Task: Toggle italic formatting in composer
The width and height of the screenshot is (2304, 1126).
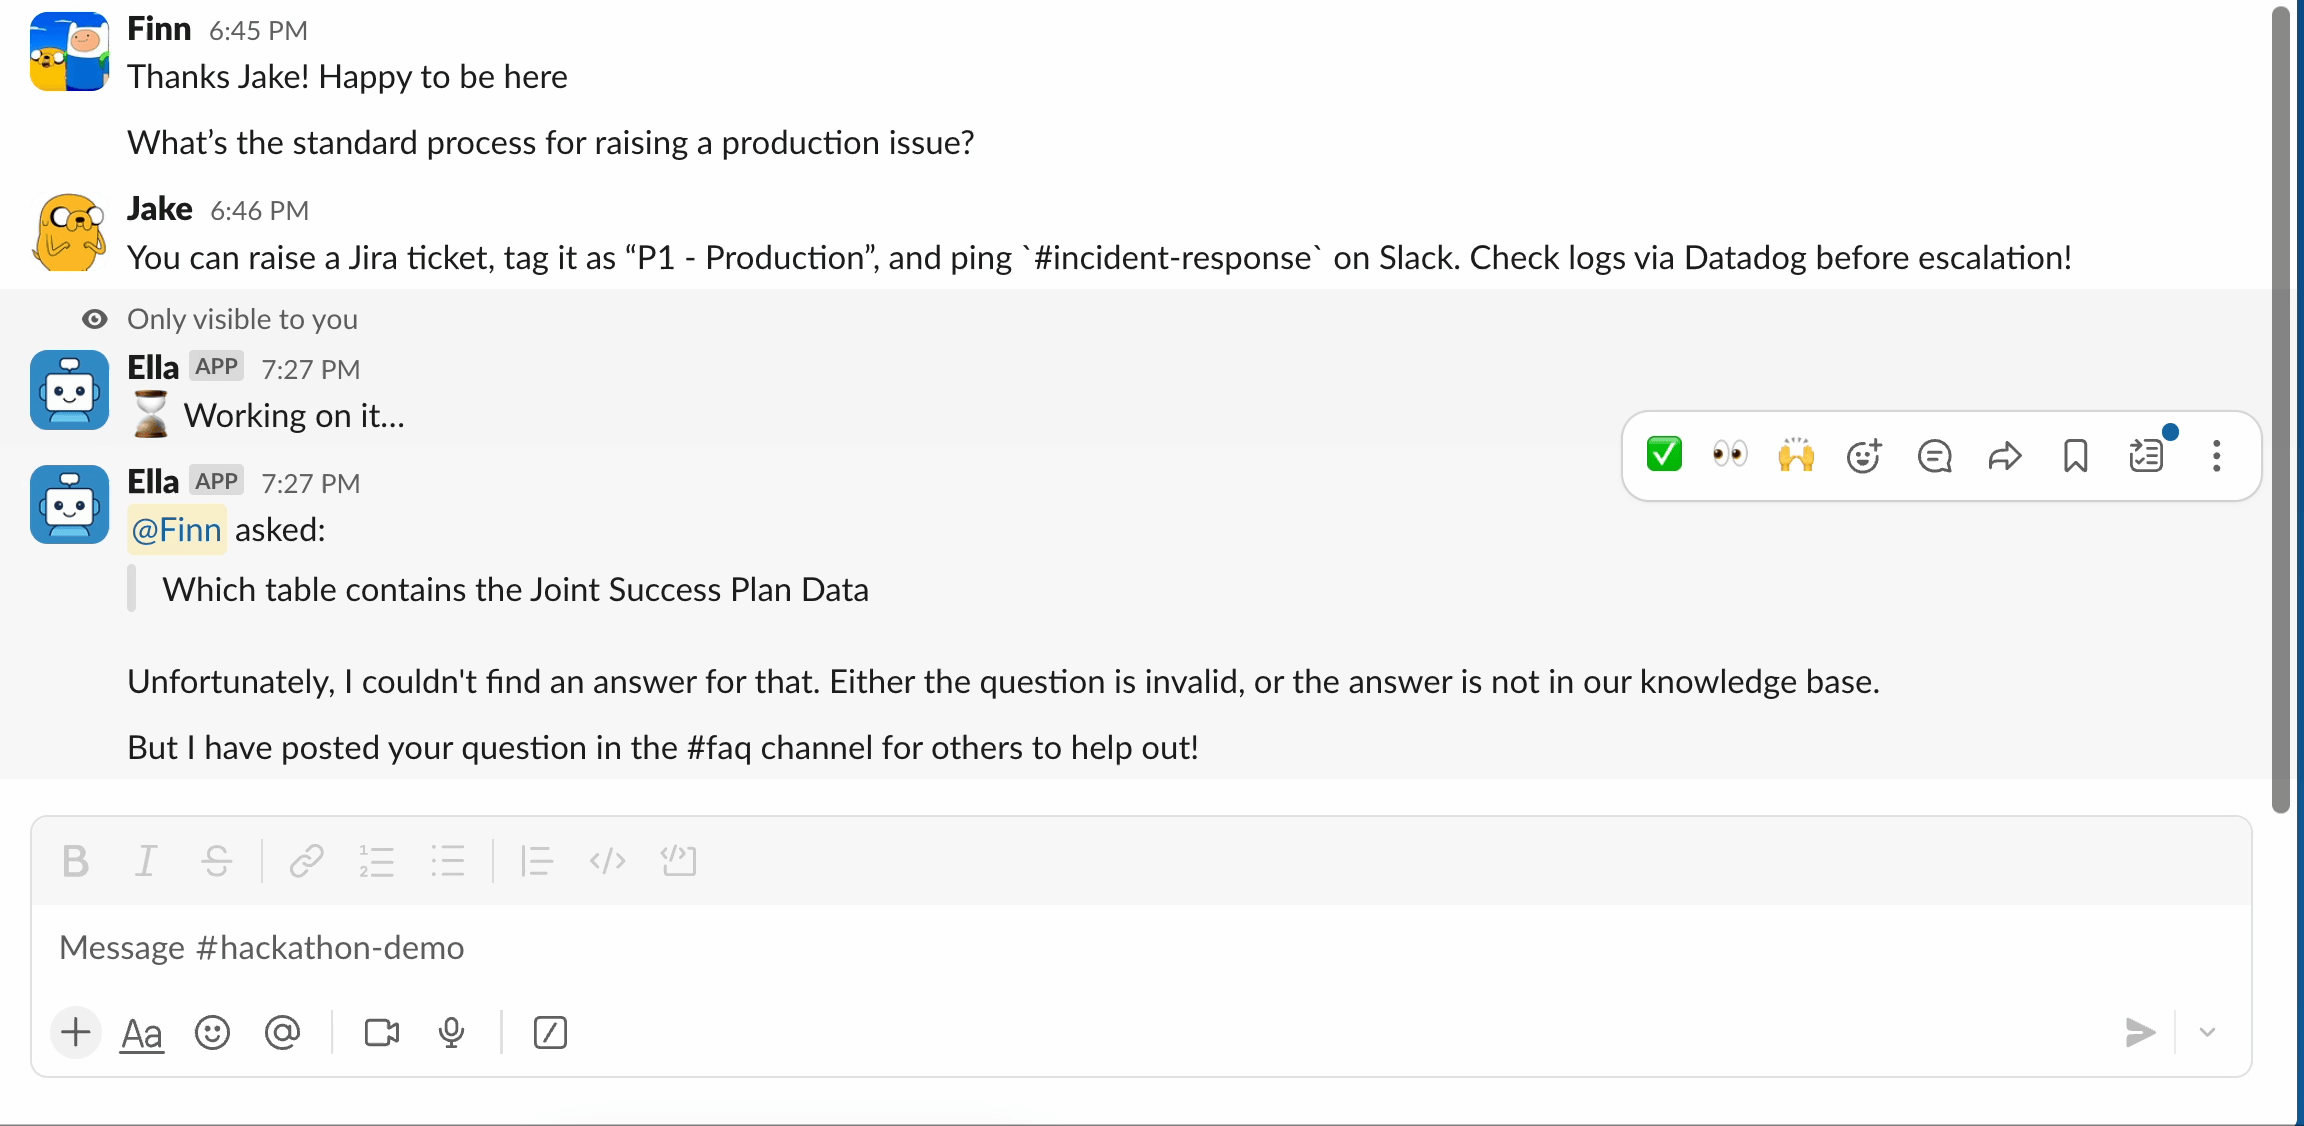Action: click(146, 861)
